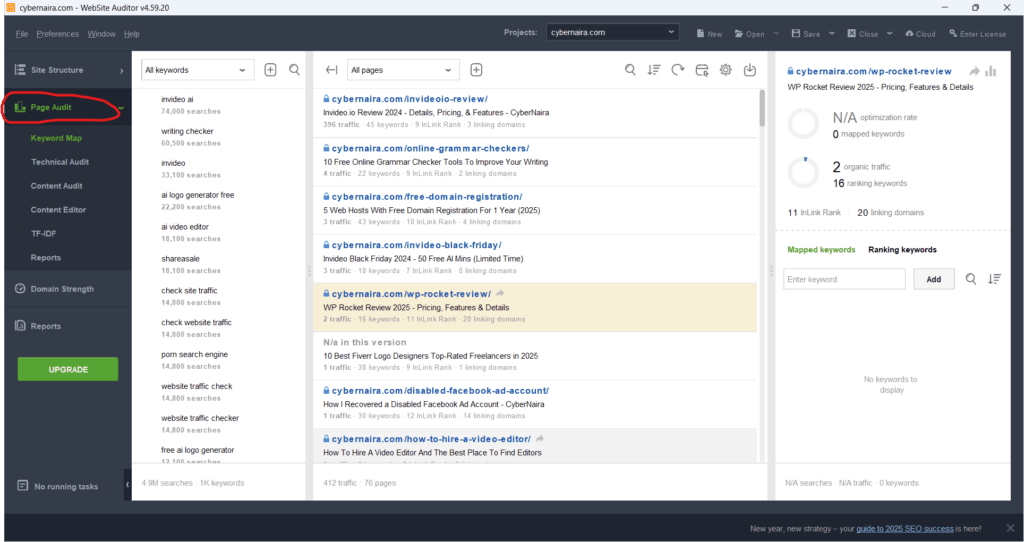Add page plus icon
1024x542 pixels.
coord(476,70)
